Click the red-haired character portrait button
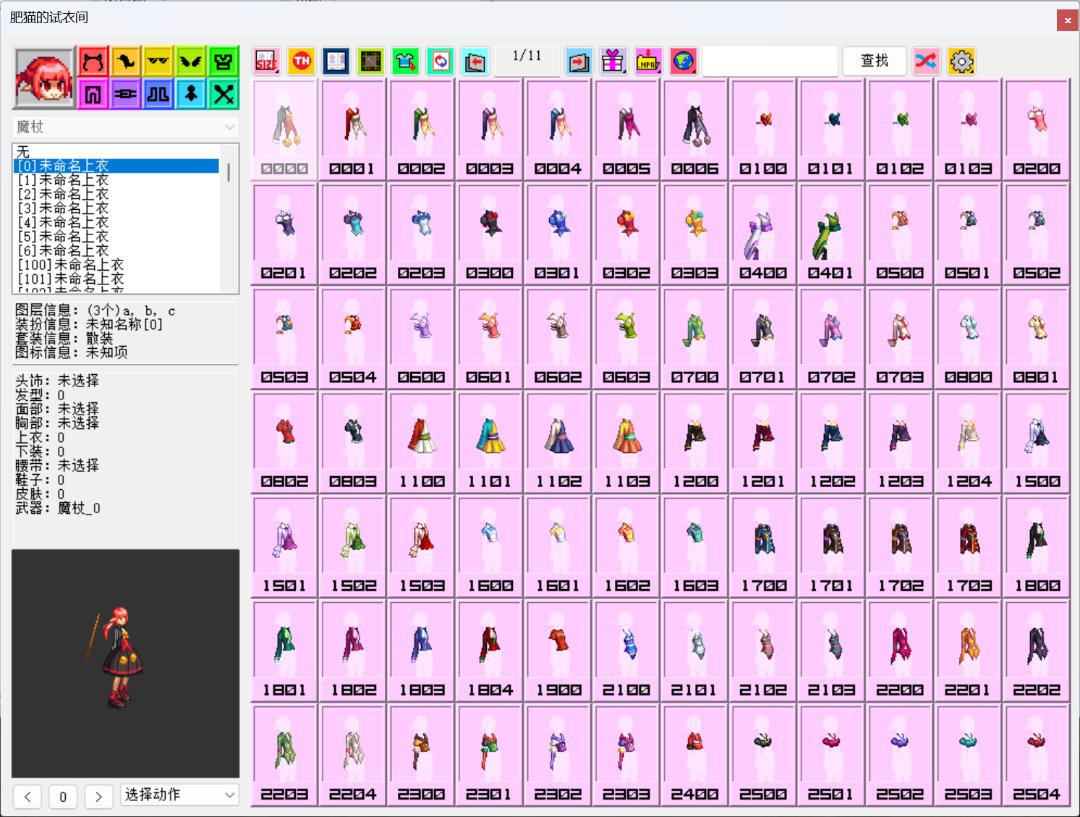 [x=44, y=78]
